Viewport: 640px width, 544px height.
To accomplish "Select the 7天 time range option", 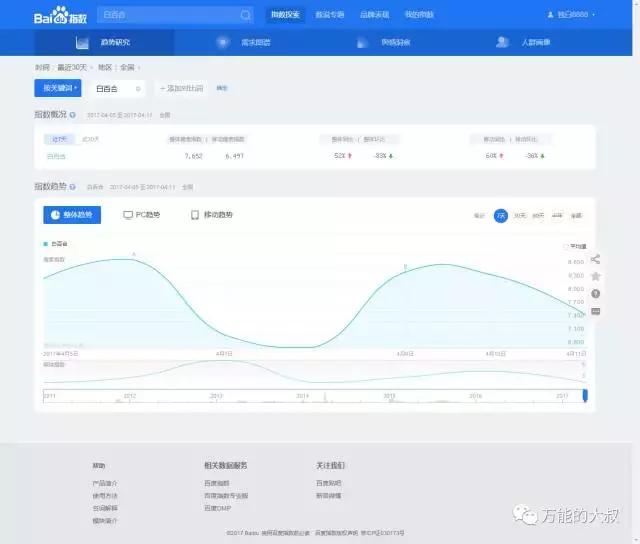I will pyautogui.click(x=500, y=215).
